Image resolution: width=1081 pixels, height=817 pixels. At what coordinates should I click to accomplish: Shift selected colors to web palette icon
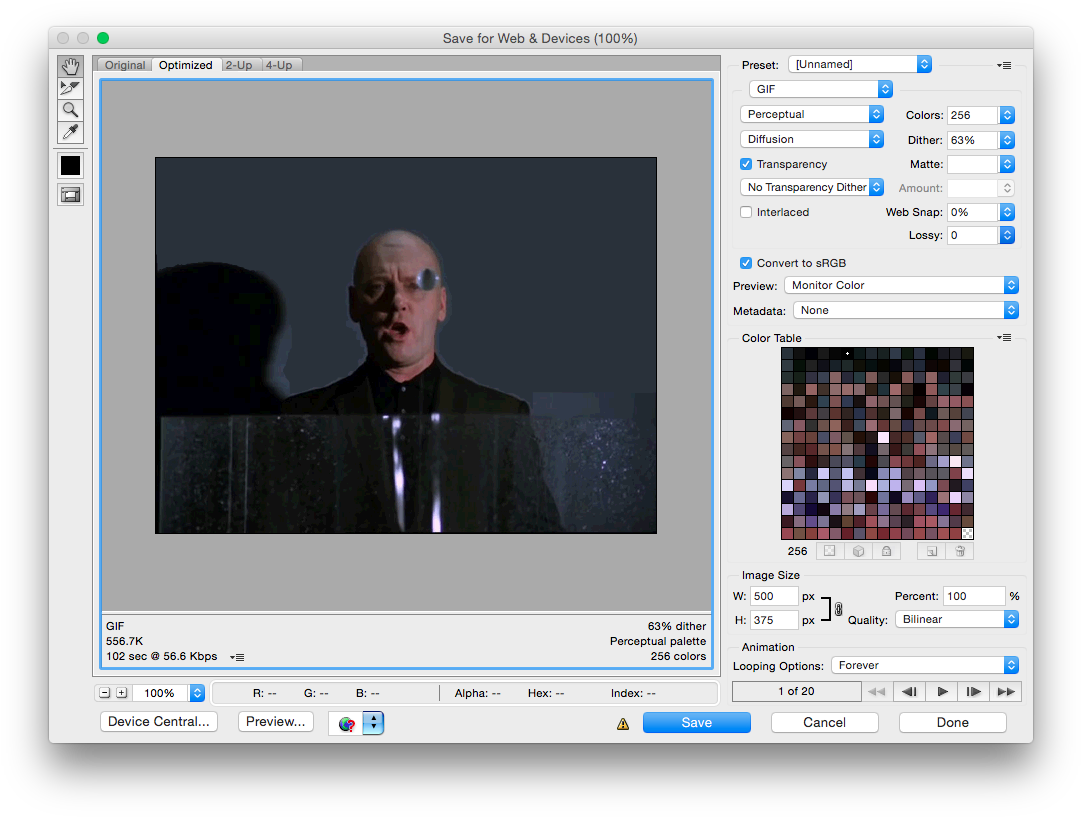click(x=858, y=551)
